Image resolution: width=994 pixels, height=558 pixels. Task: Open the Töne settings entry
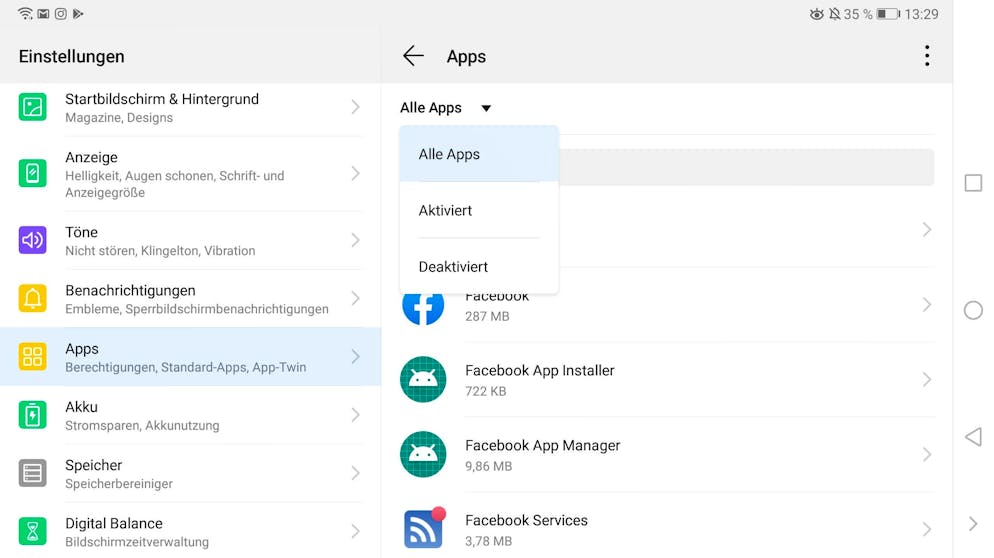point(190,240)
